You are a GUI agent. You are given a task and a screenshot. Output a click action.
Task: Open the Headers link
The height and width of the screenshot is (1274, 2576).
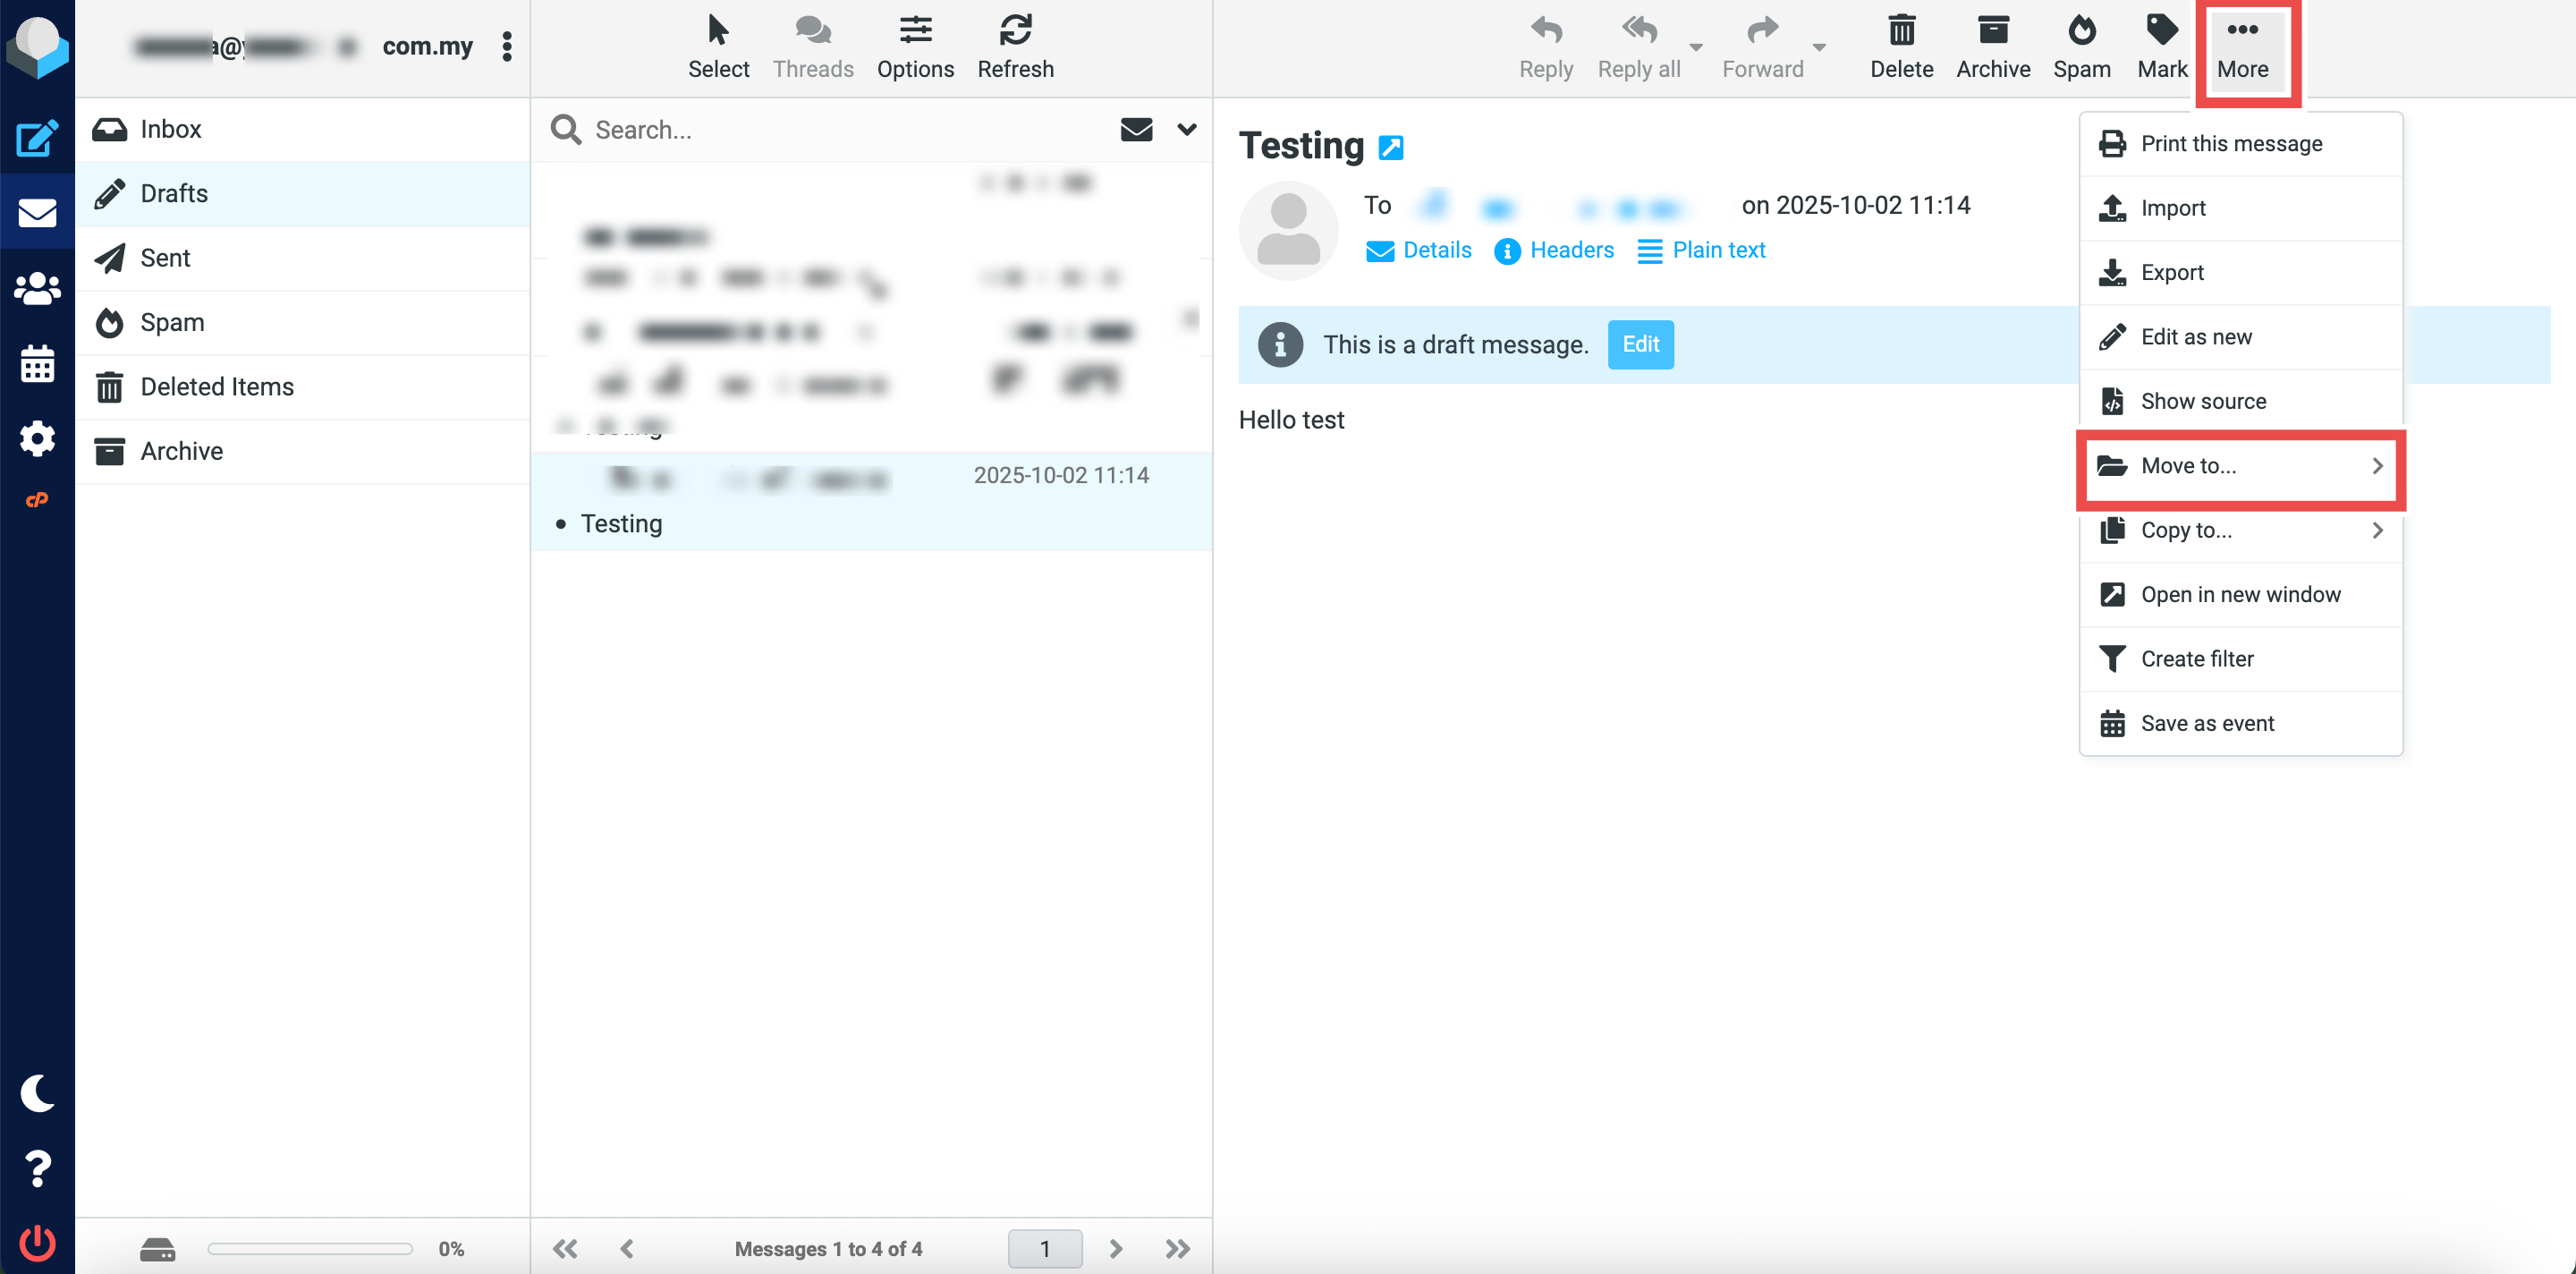[x=1554, y=250]
